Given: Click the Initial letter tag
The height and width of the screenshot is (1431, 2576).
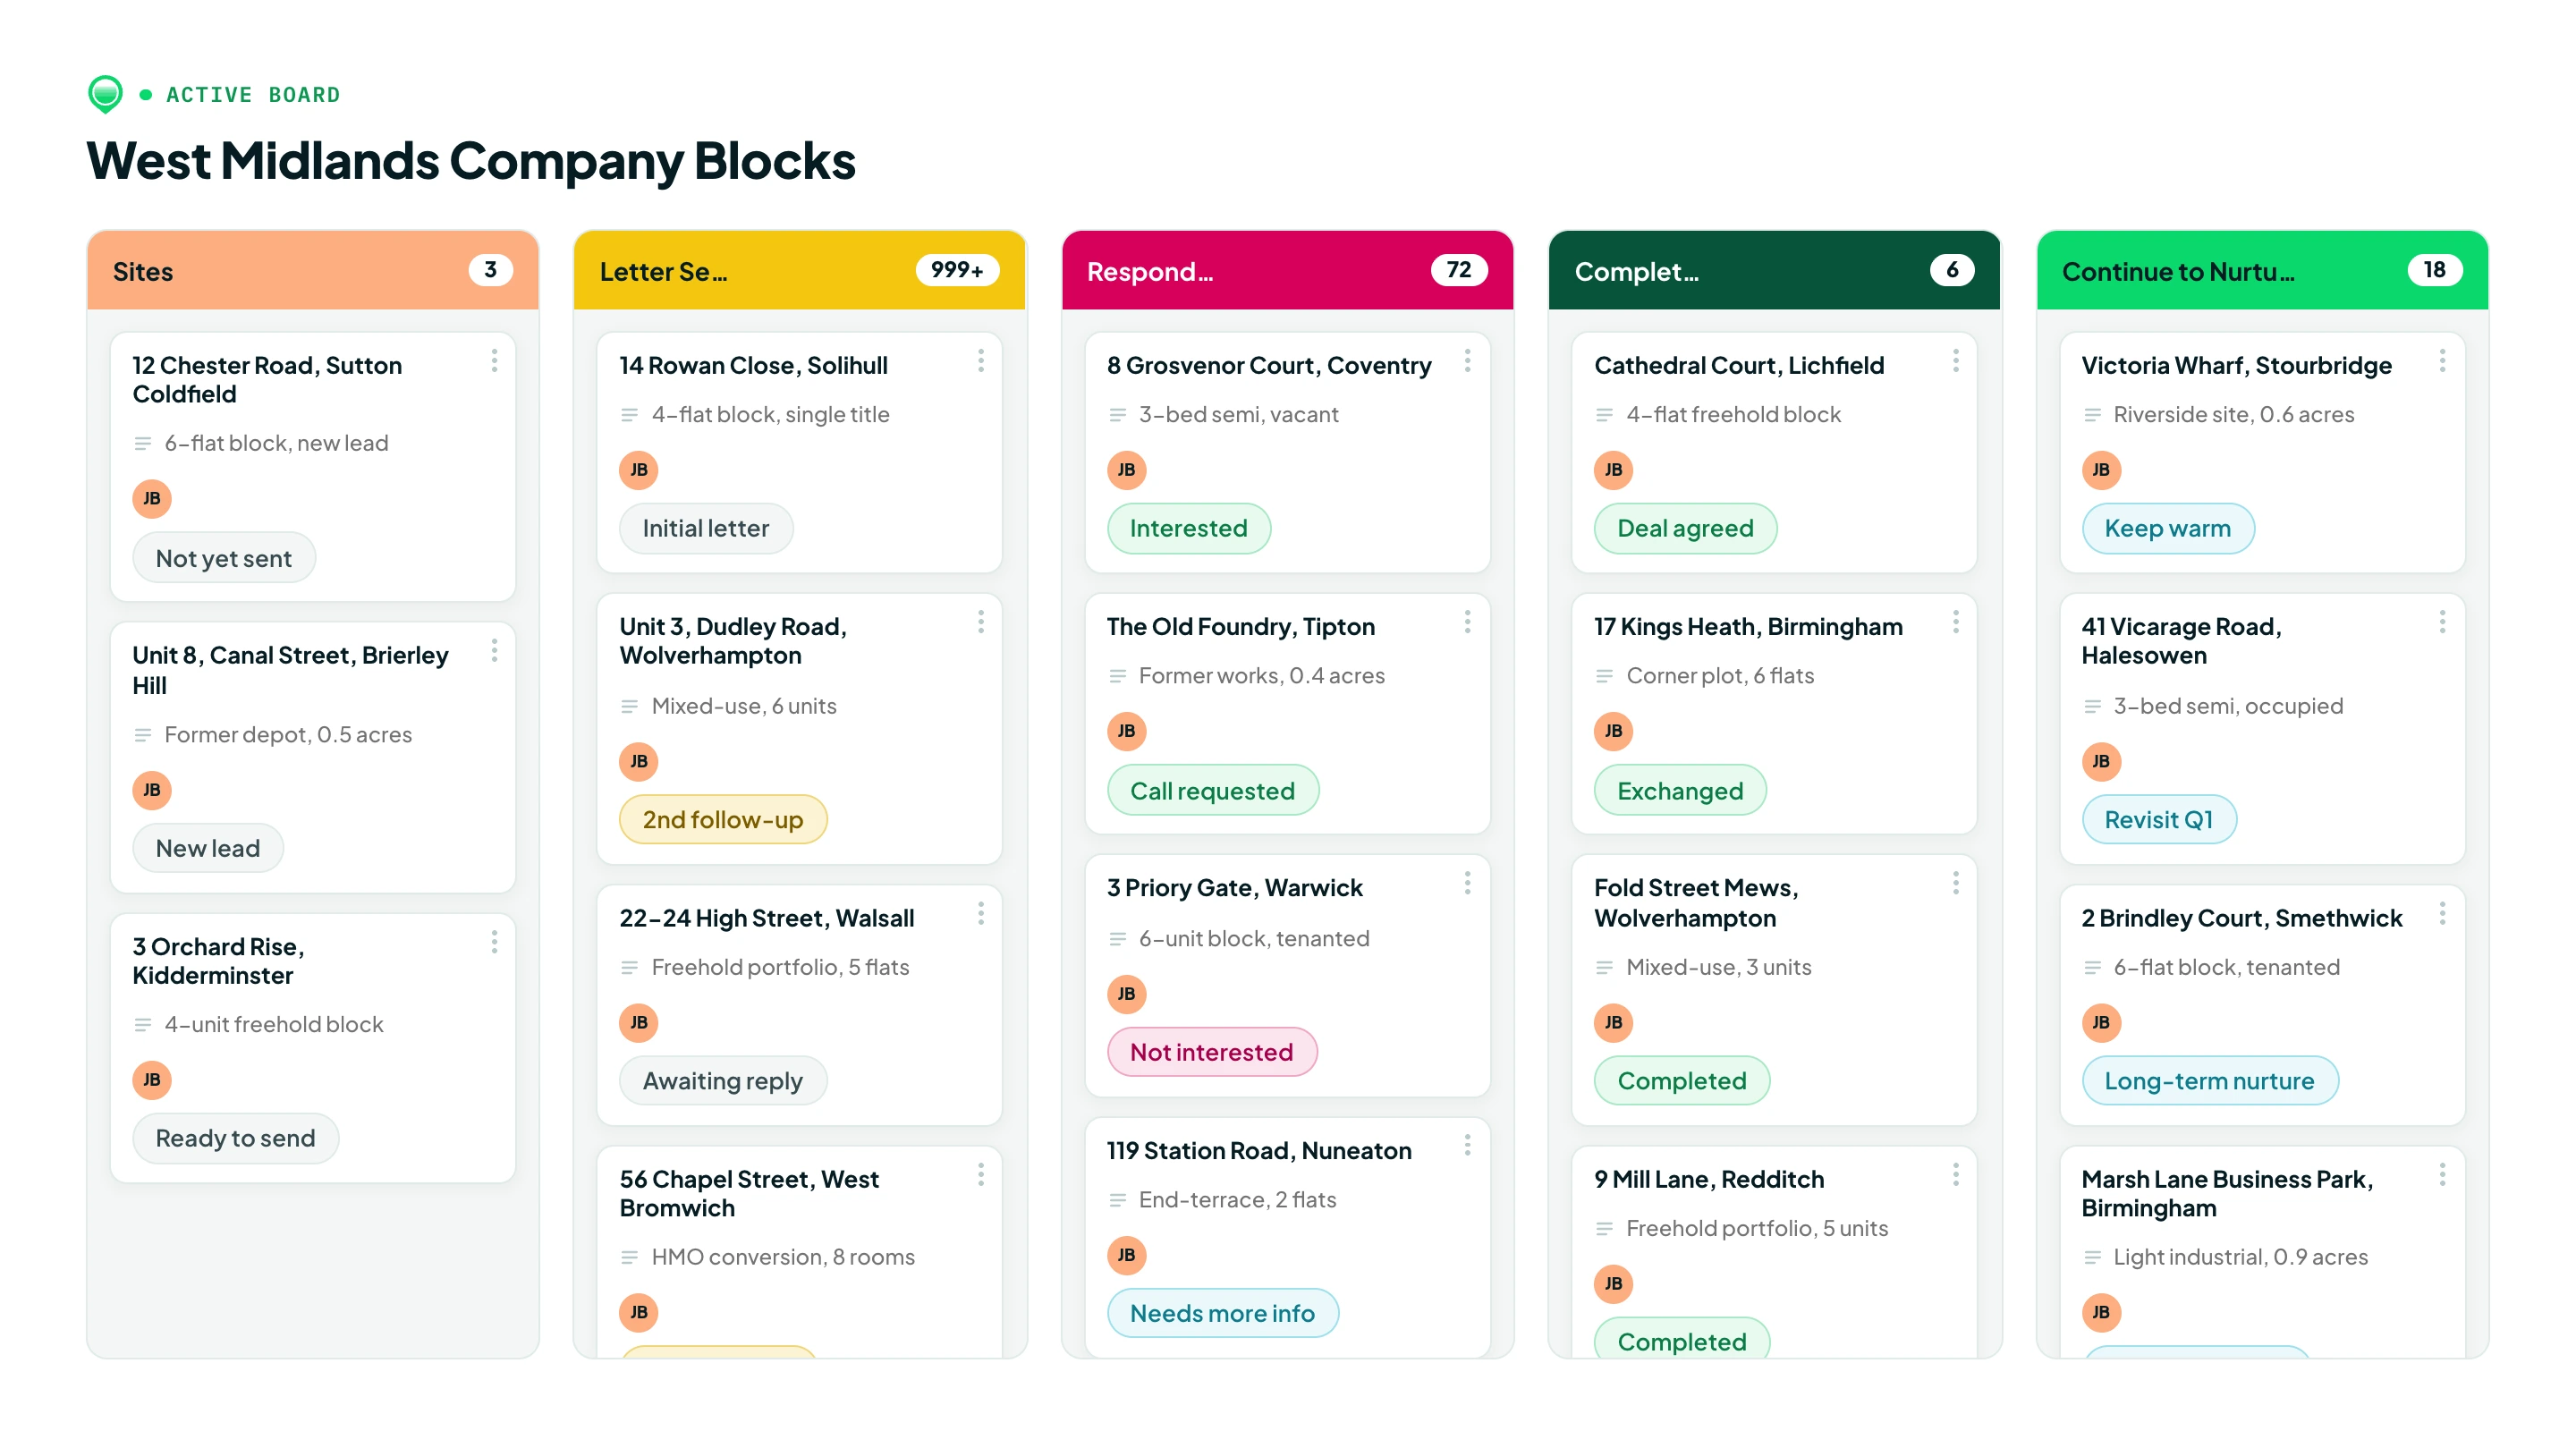Looking at the screenshot, I should pos(706,528).
